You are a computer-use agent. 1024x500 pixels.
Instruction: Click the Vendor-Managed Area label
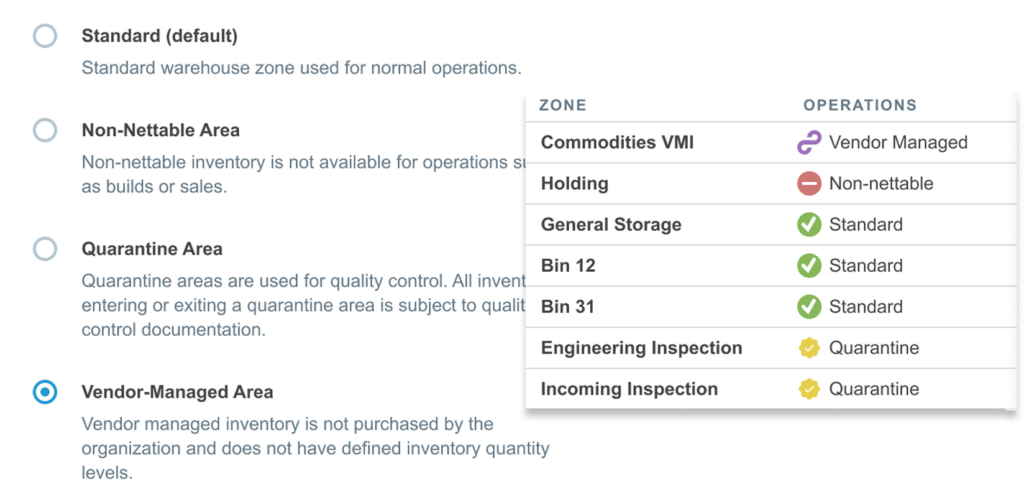tap(177, 392)
